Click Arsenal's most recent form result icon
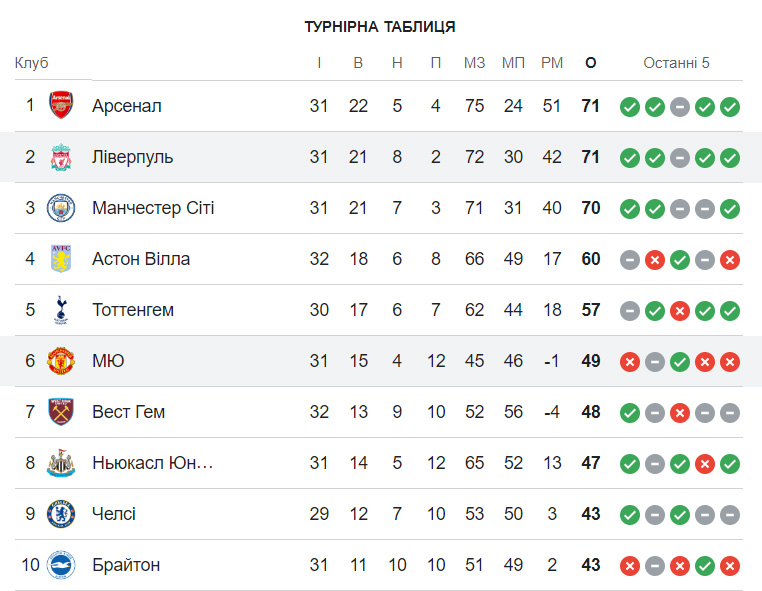The height and width of the screenshot is (591, 762). [730, 106]
